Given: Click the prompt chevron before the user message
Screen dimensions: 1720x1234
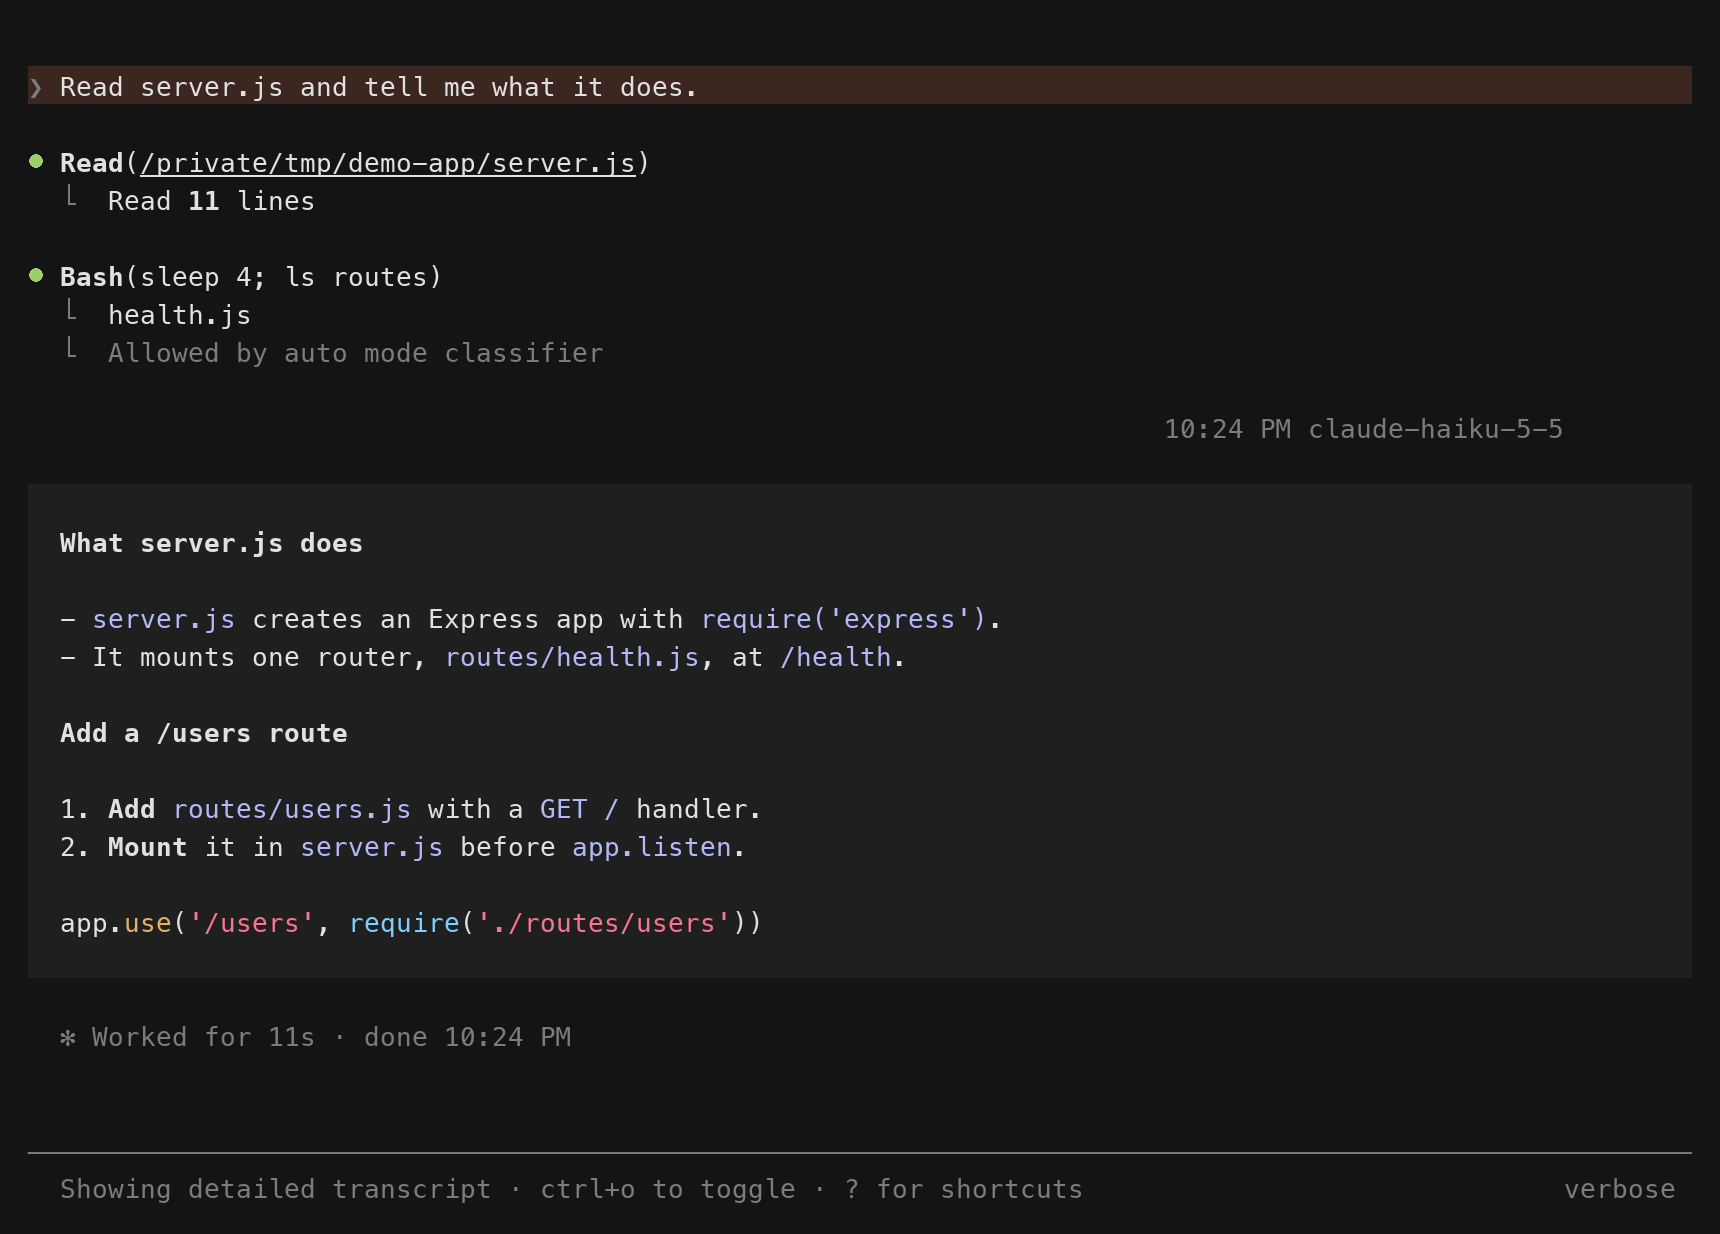Looking at the screenshot, I should tap(36, 87).
